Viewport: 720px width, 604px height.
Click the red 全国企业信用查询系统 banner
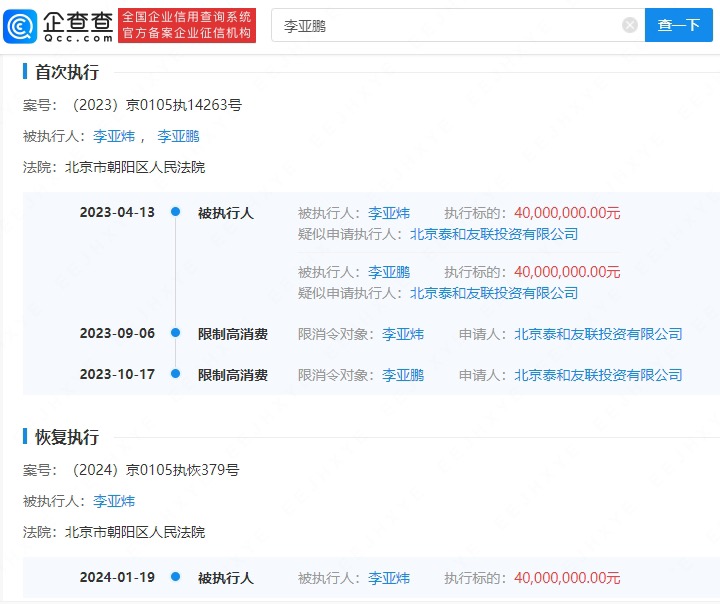pyautogui.click(x=187, y=25)
